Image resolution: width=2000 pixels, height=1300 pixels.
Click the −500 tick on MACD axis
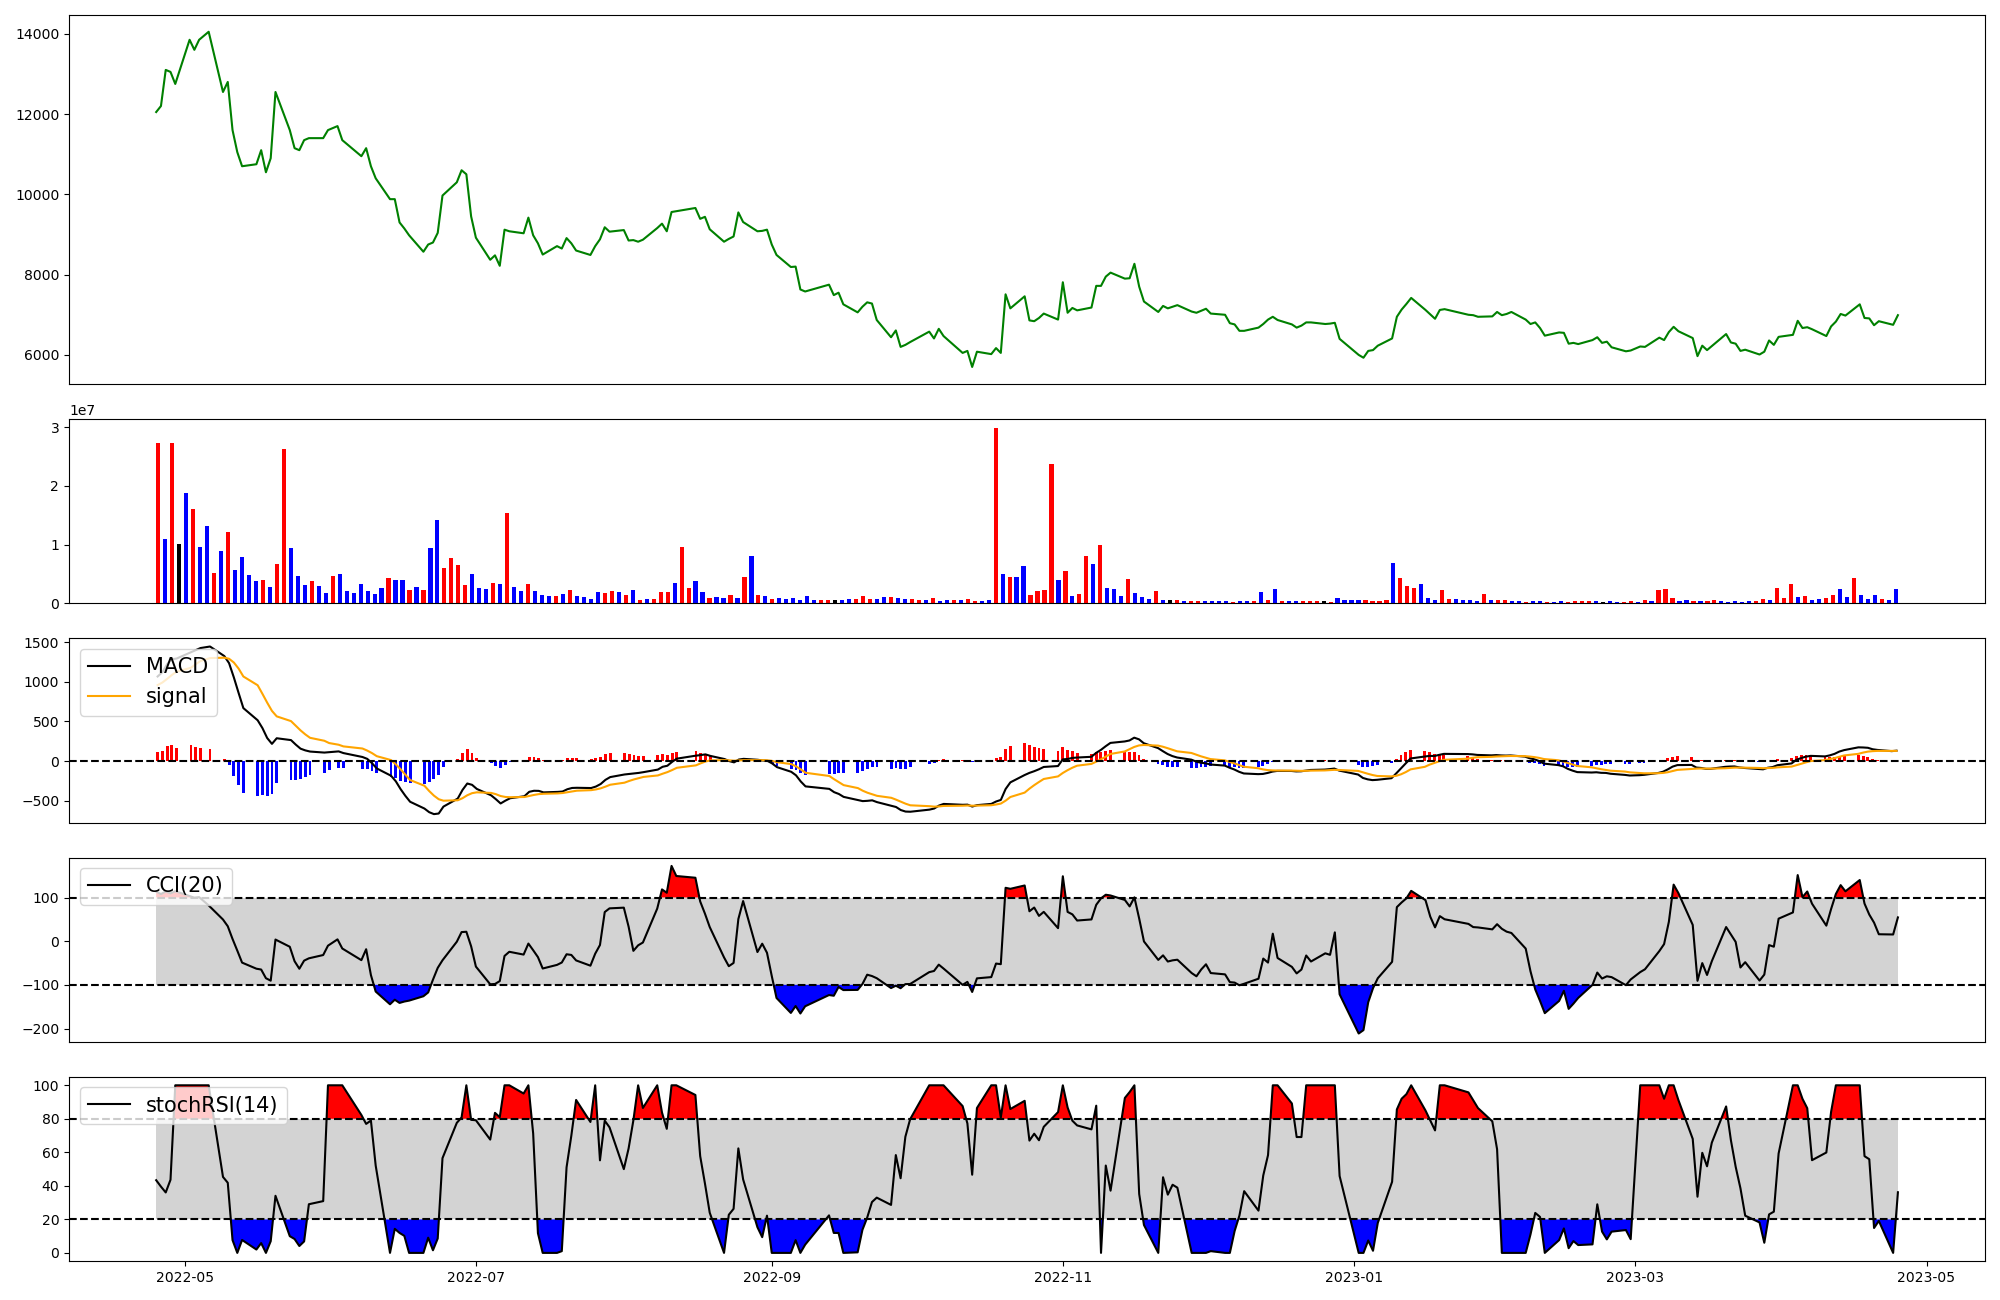coord(40,802)
